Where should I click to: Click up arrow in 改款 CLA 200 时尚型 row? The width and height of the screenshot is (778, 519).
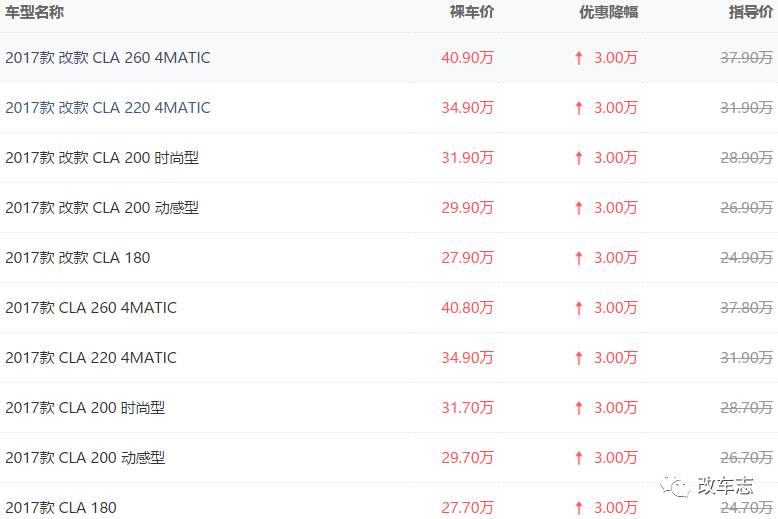coord(579,158)
